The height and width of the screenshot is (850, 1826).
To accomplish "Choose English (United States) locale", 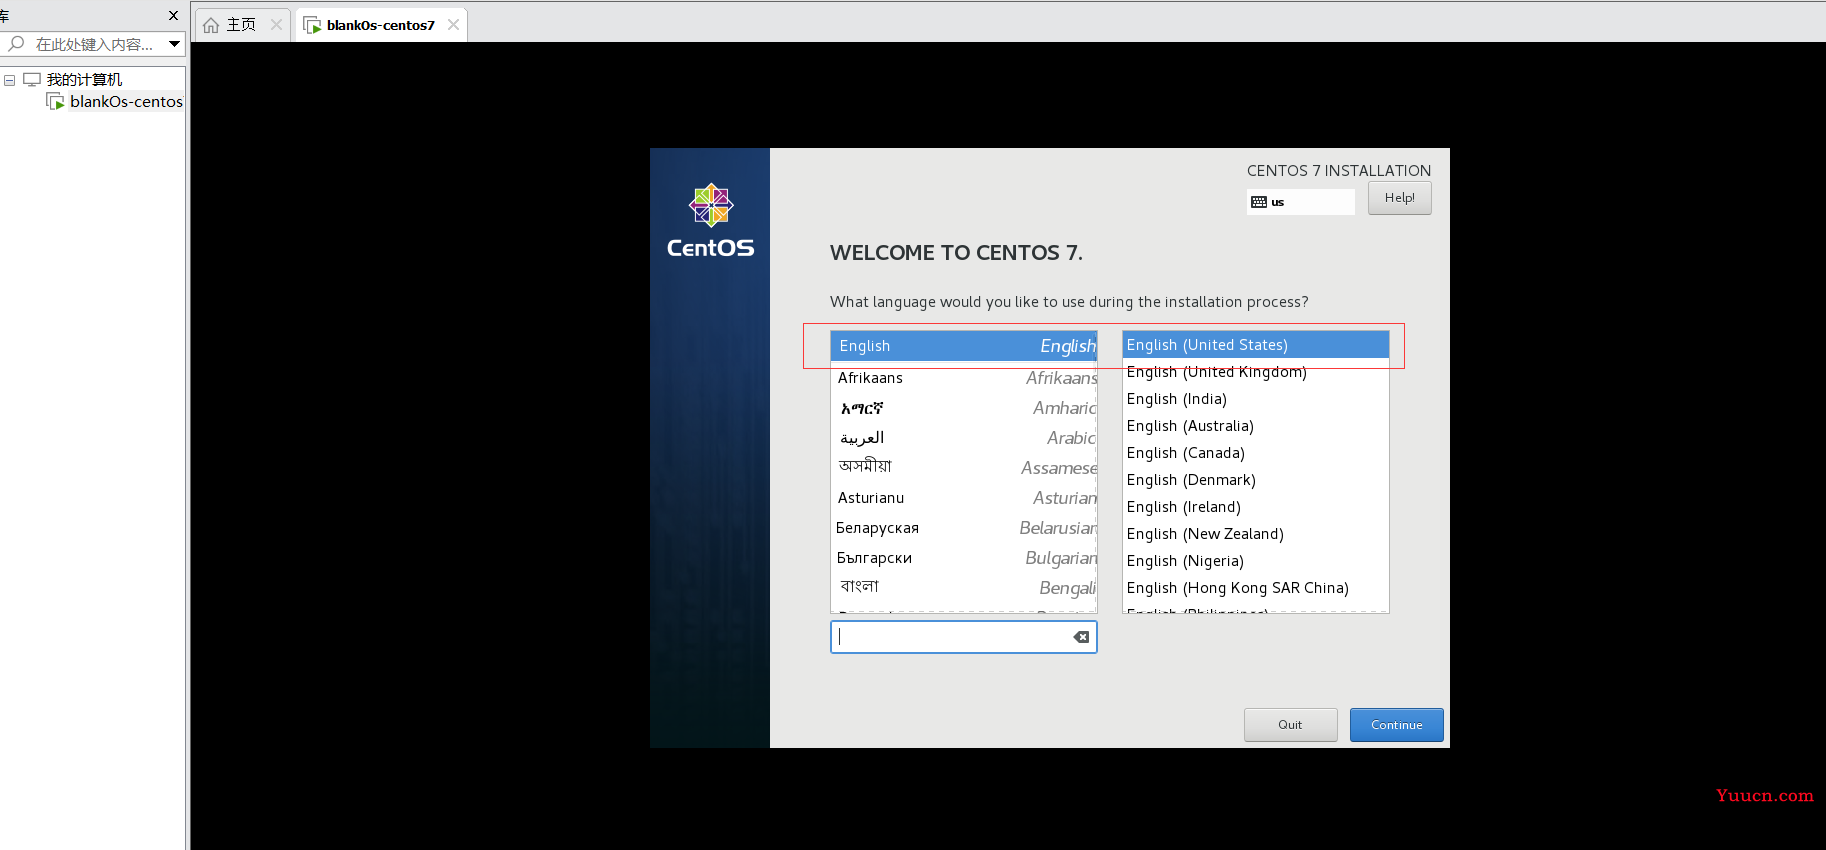I will (1256, 345).
